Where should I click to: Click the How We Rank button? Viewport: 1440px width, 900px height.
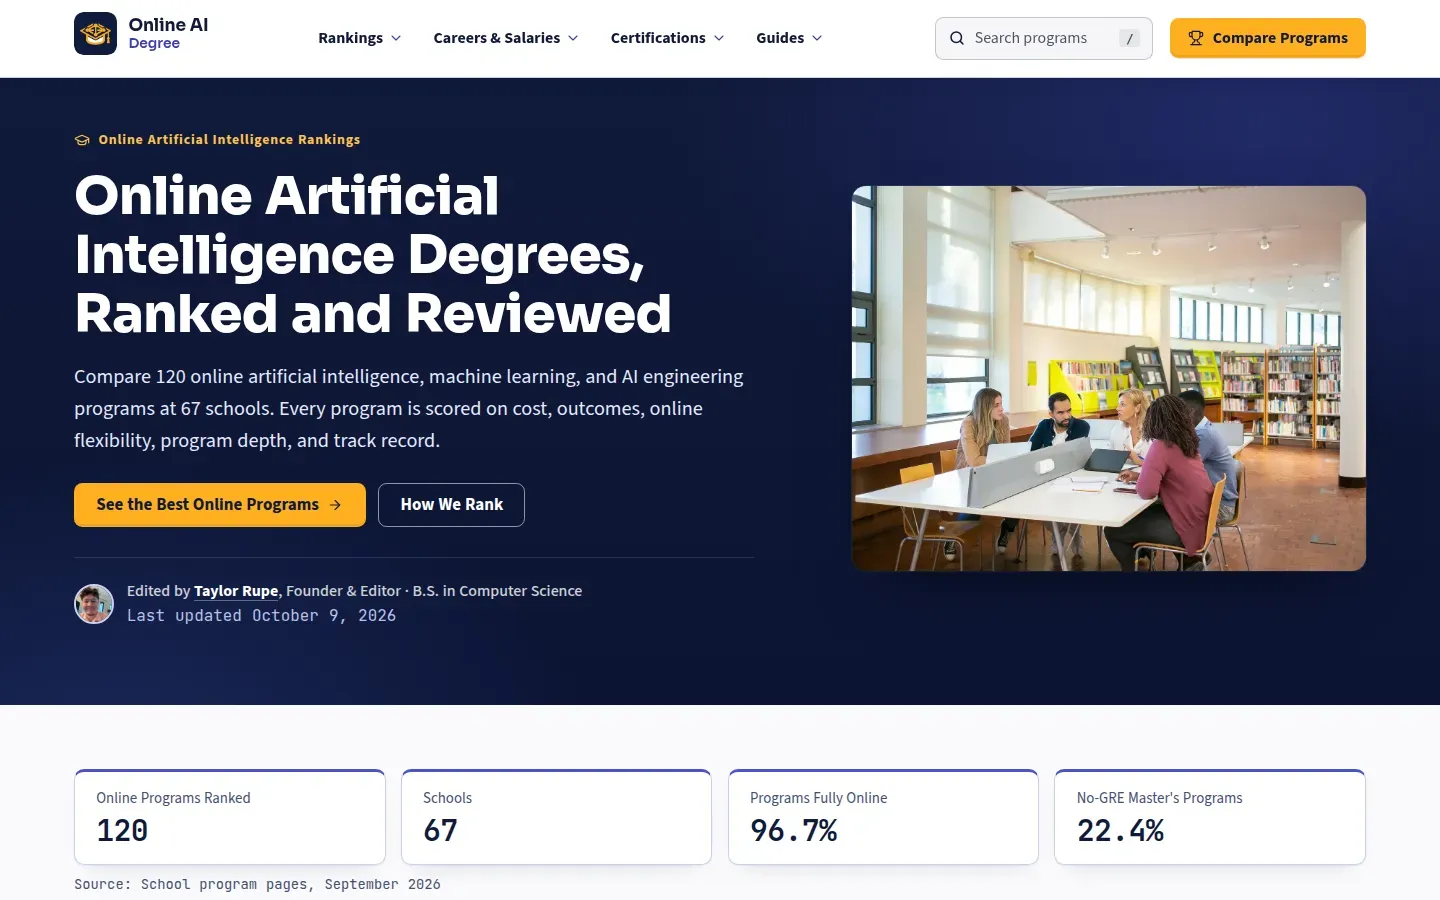tap(451, 505)
